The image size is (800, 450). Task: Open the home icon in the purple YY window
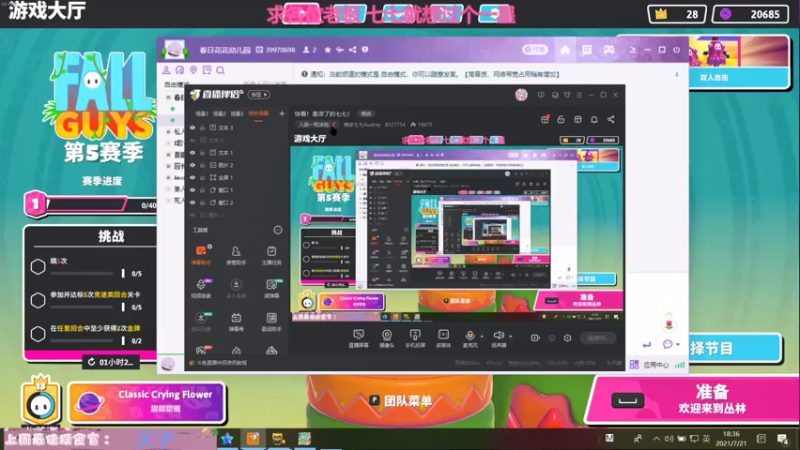[565, 50]
